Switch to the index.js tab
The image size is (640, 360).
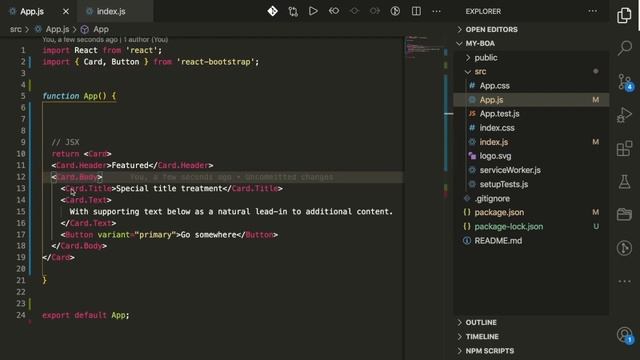point(115,11)
